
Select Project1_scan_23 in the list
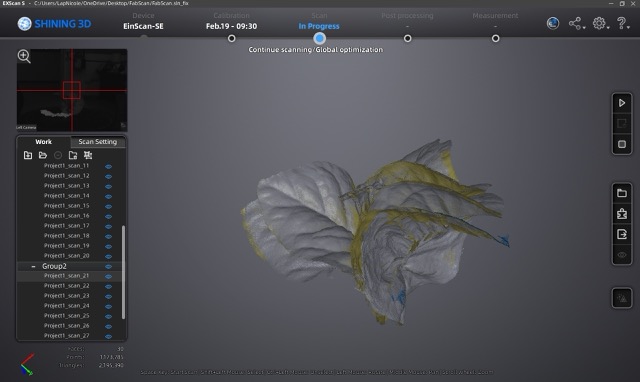coord(67,295)
